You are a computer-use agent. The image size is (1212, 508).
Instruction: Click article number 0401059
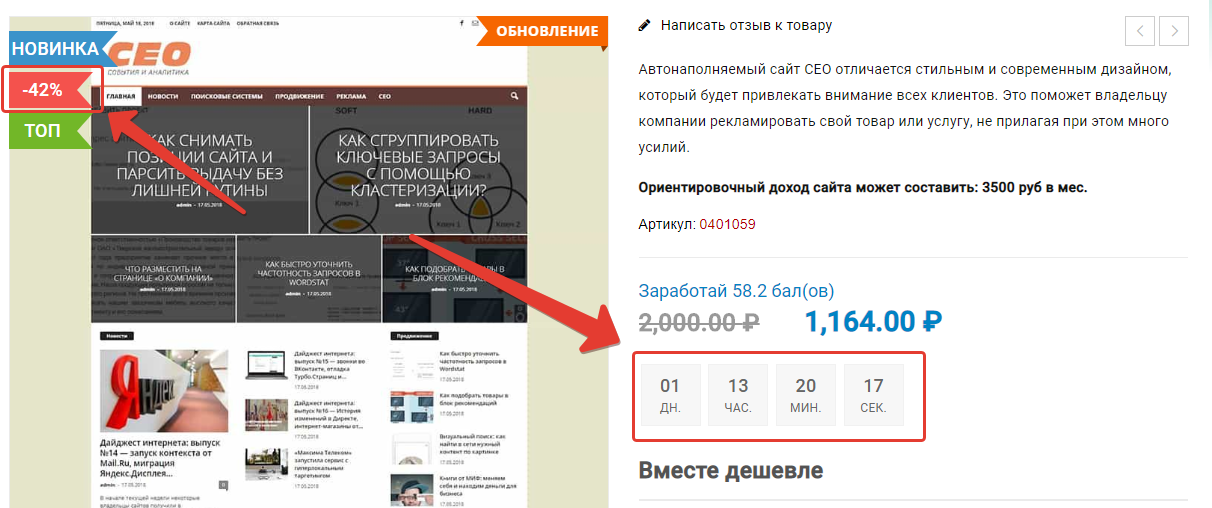click(x=727, y=224)
